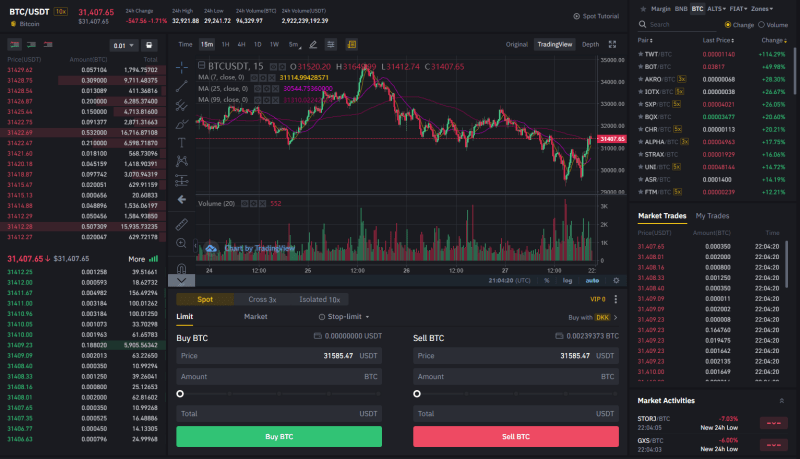Viewport: 800px width, 459px height.
Task: Toggle visibility of Volume indicator
Action: point(245,203)
